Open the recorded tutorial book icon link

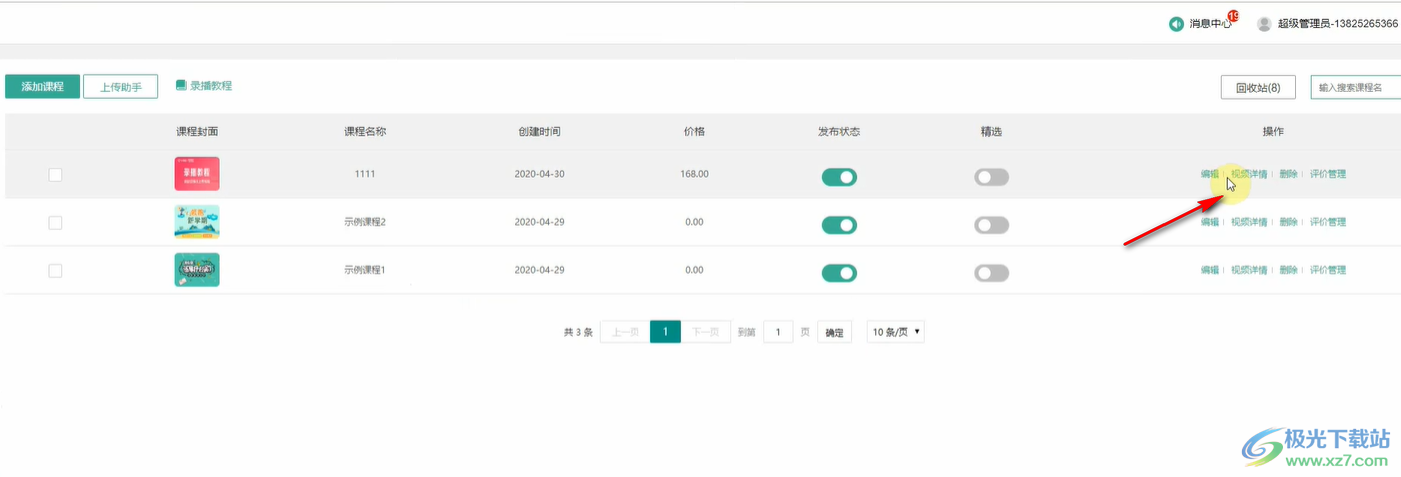point(181,86)
